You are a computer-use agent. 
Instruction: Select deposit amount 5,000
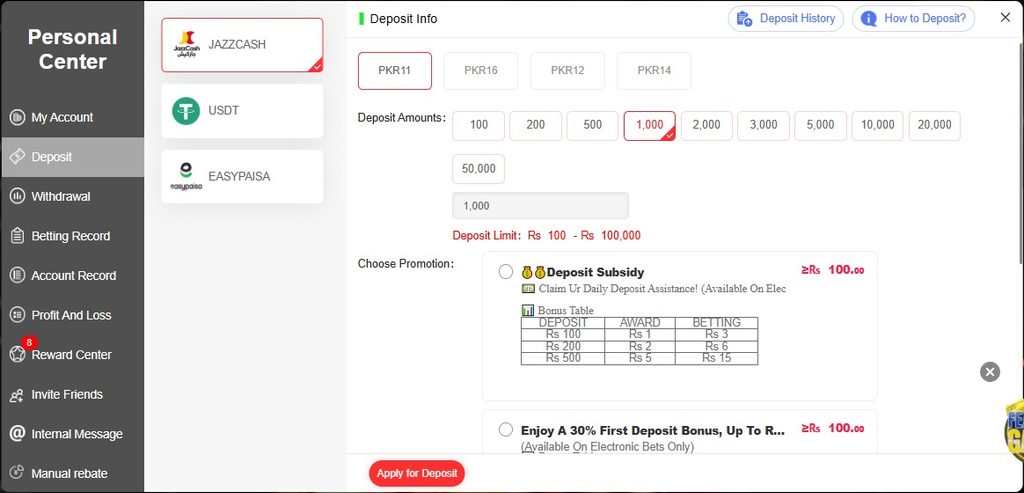pyautogui.click(x=821, y=125)
